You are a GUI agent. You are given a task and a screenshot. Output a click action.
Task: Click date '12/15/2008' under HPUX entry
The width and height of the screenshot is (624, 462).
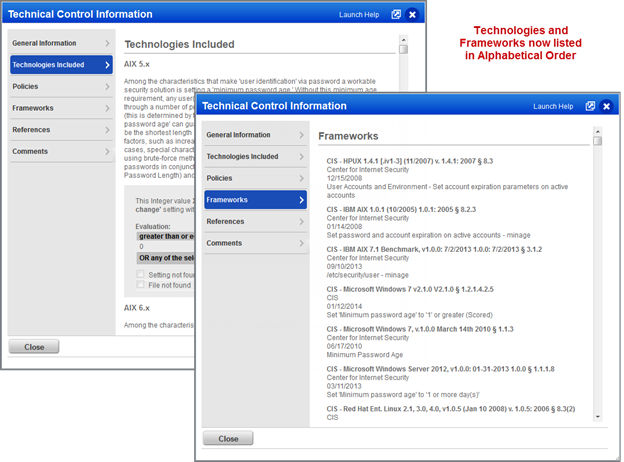(344, 178)
